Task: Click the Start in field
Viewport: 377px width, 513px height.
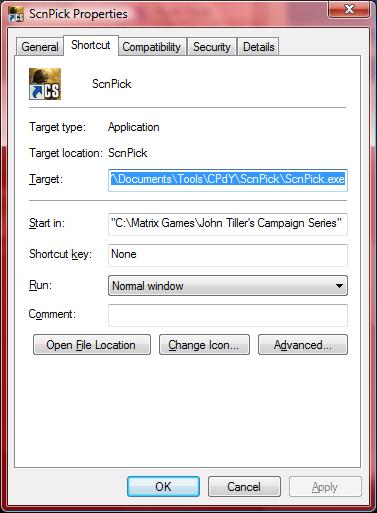Action: tap(228, 224)
